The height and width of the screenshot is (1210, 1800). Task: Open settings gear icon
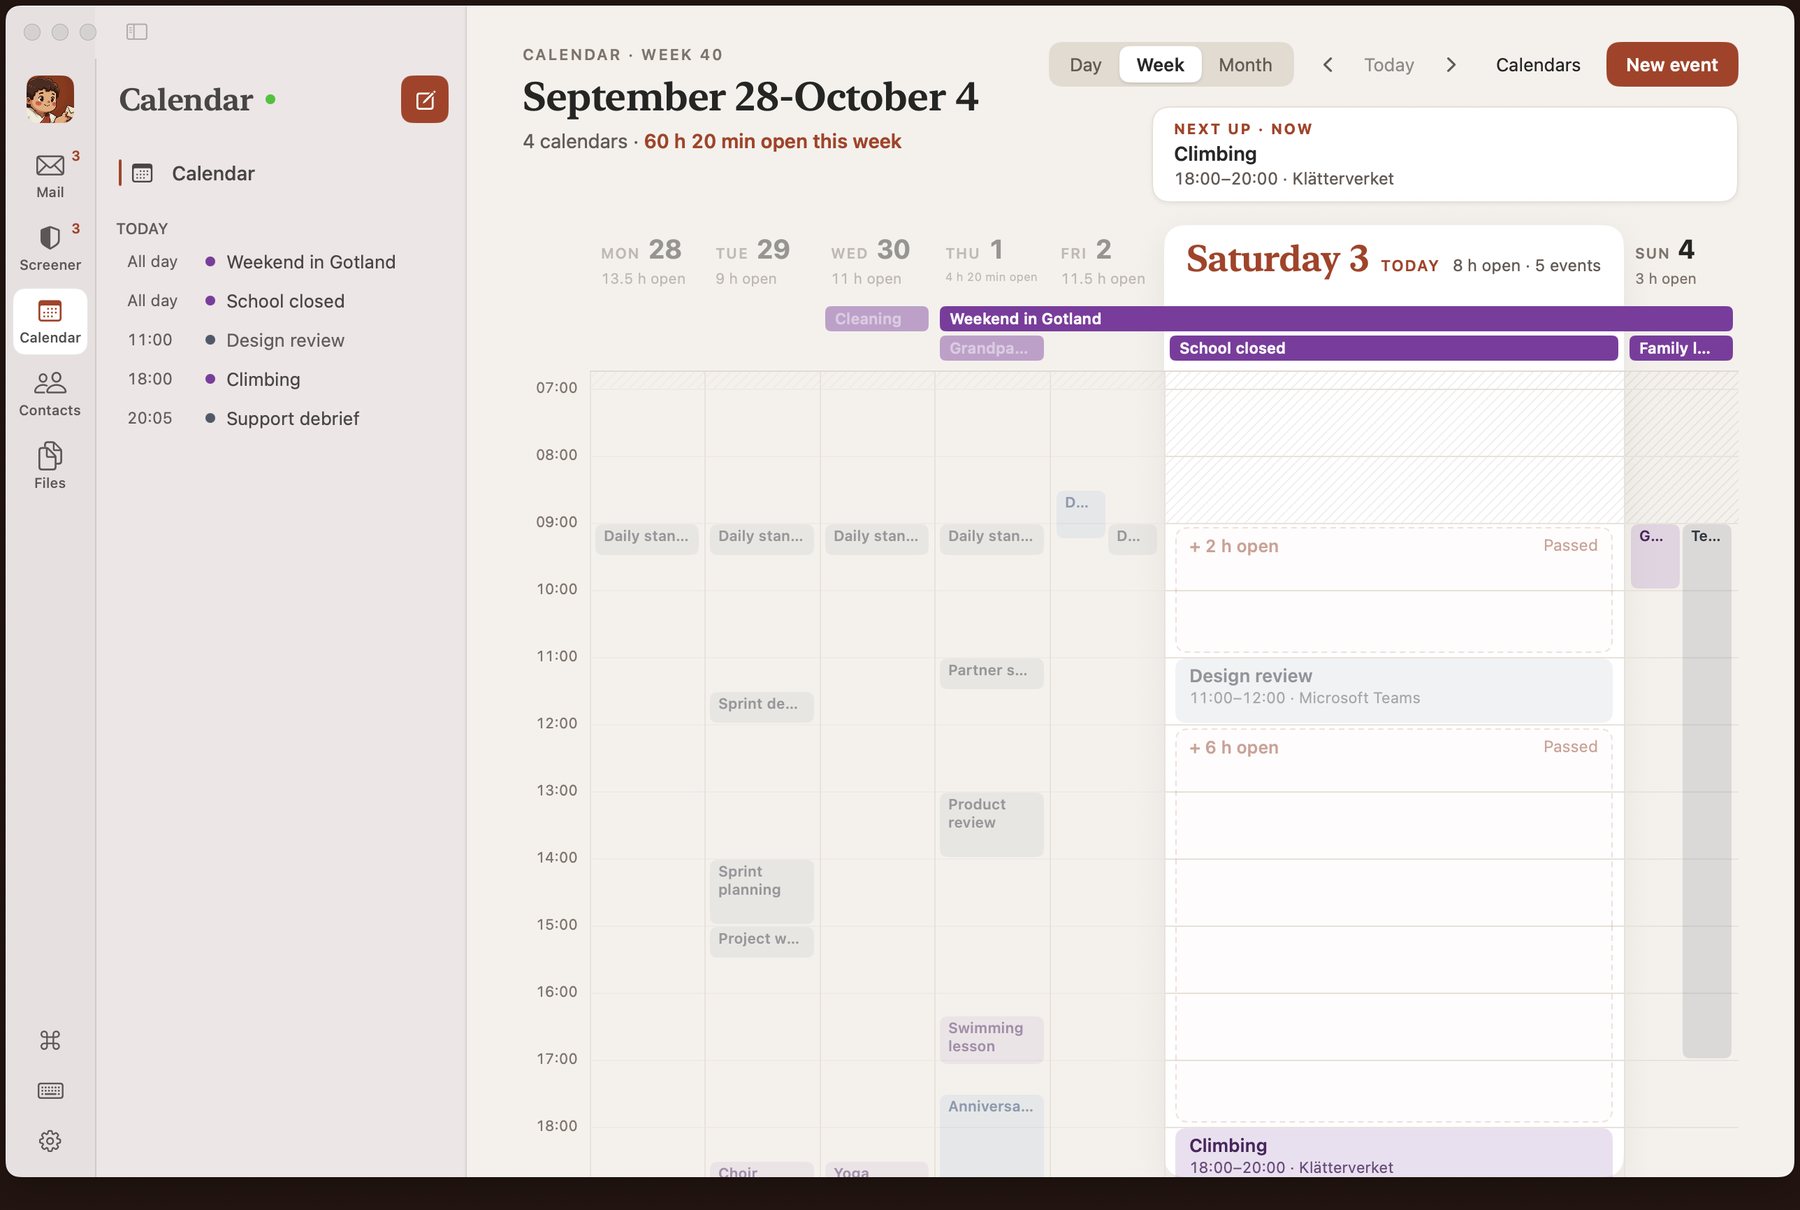(50, 1141)
